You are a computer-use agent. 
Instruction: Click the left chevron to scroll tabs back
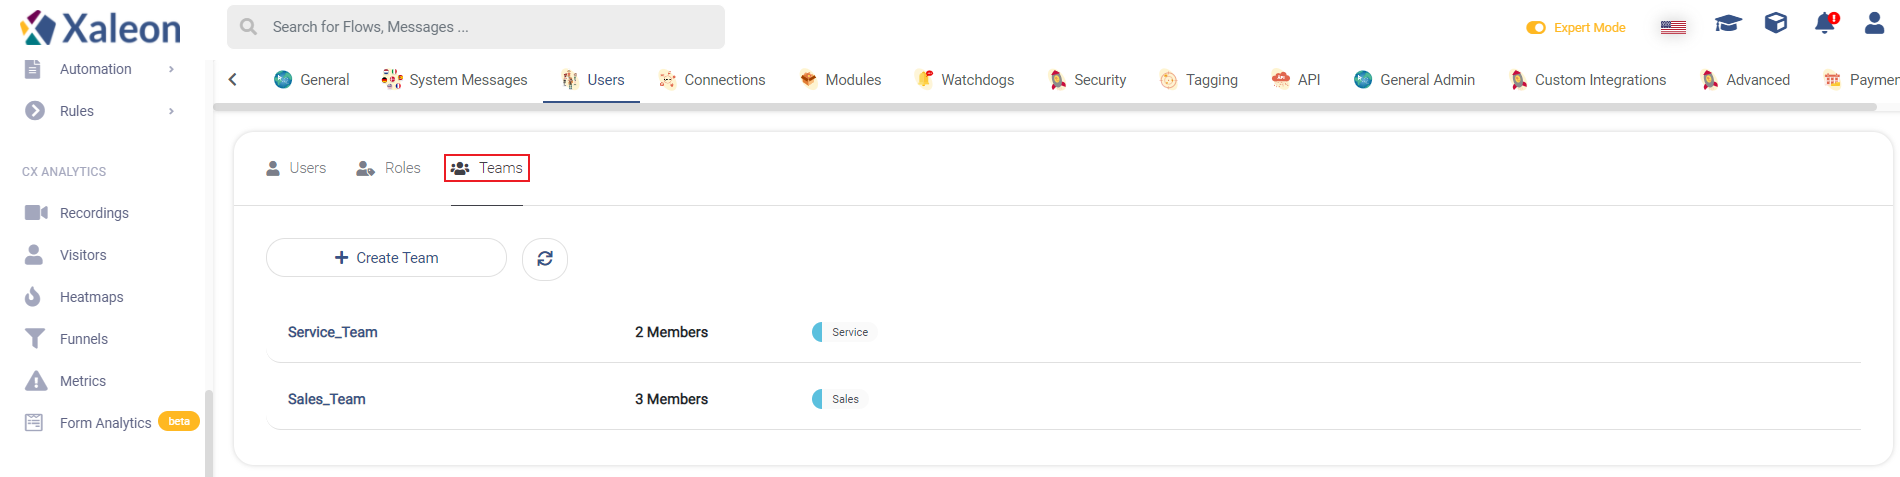point(233,80)
